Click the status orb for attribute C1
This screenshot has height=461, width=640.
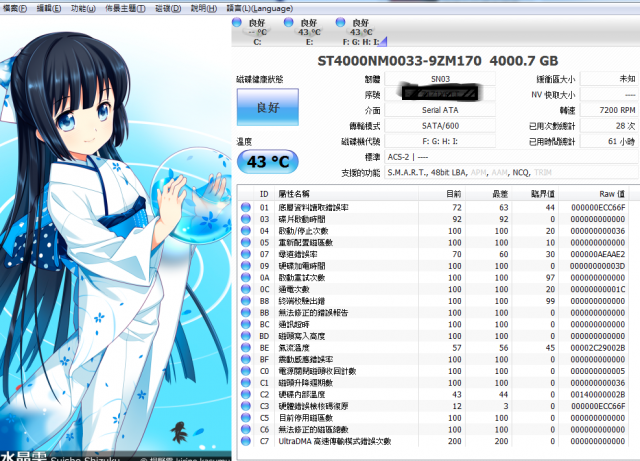[x=246, y=383]
